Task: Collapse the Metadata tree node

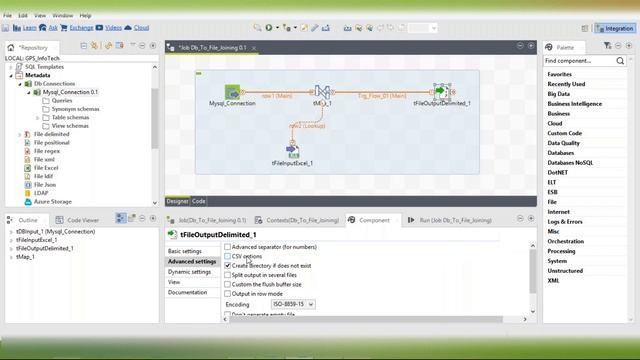Action: (x=11, y=76)
